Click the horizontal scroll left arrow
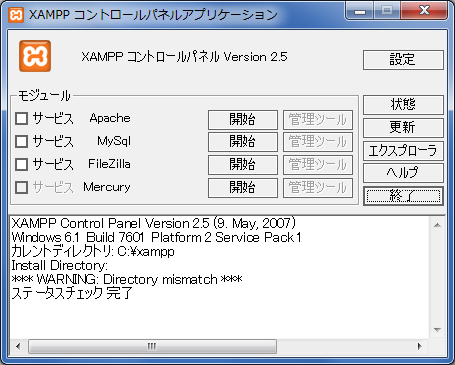Image resolution: width=455 pixels, height=365 pixels. (18, 346)
